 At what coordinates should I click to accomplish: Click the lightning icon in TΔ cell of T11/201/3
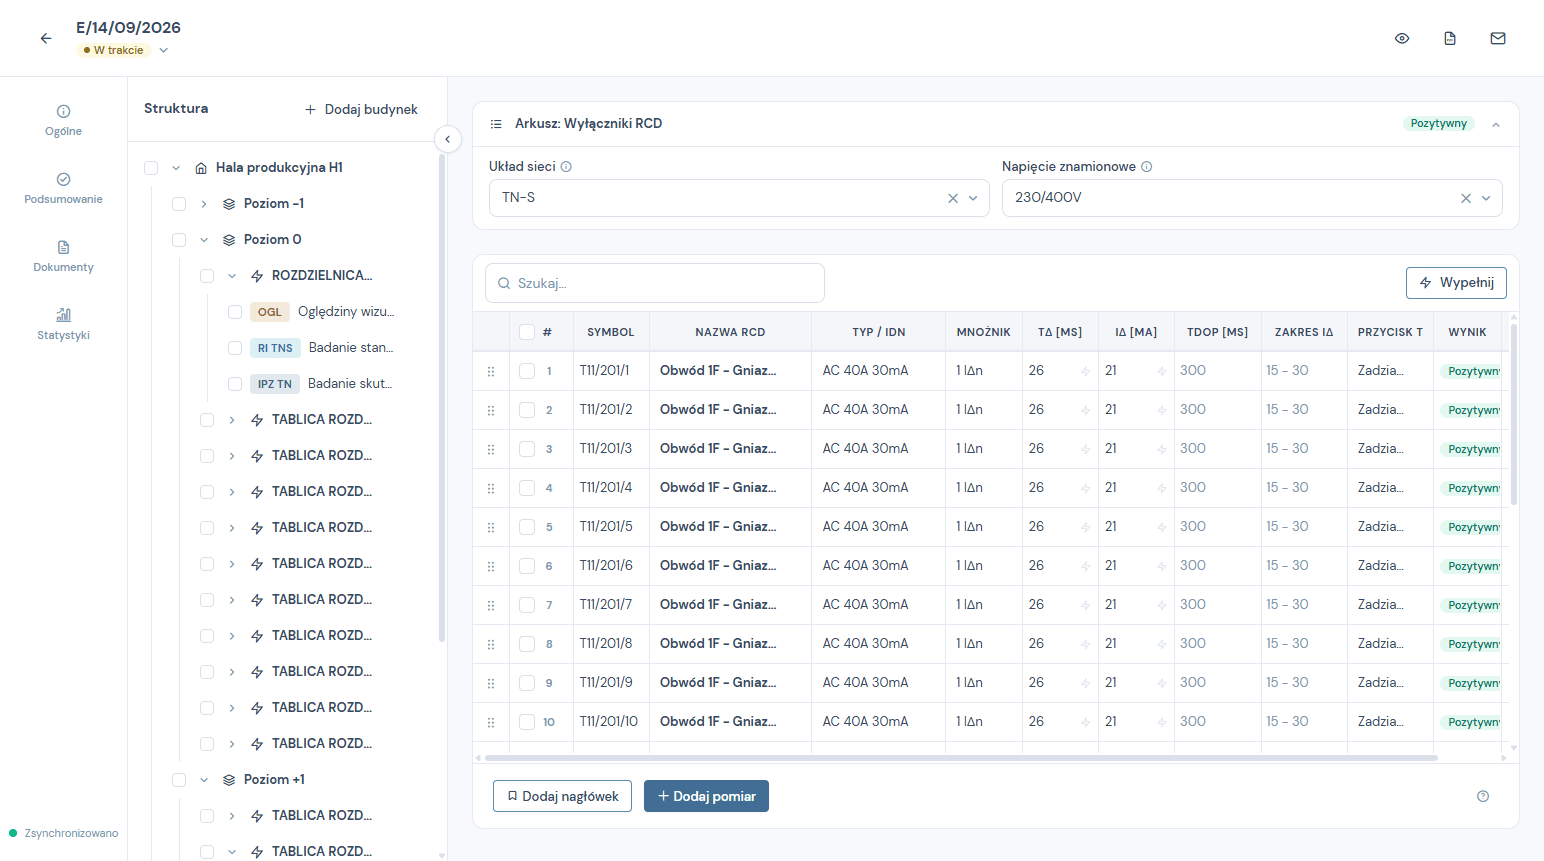(1085, 450)
